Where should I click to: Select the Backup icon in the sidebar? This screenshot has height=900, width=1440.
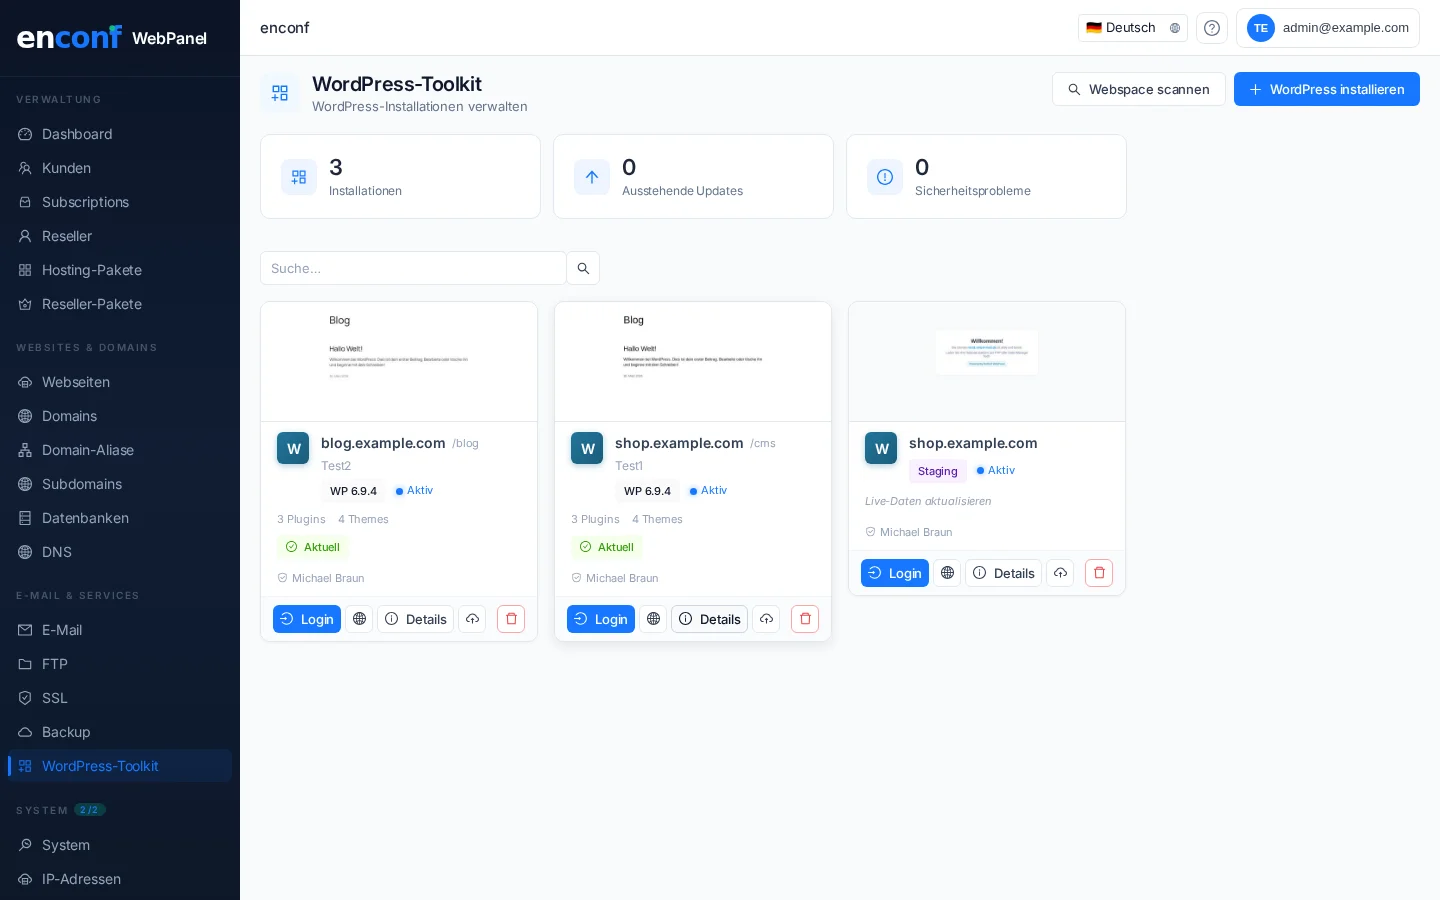coord(23,732)
